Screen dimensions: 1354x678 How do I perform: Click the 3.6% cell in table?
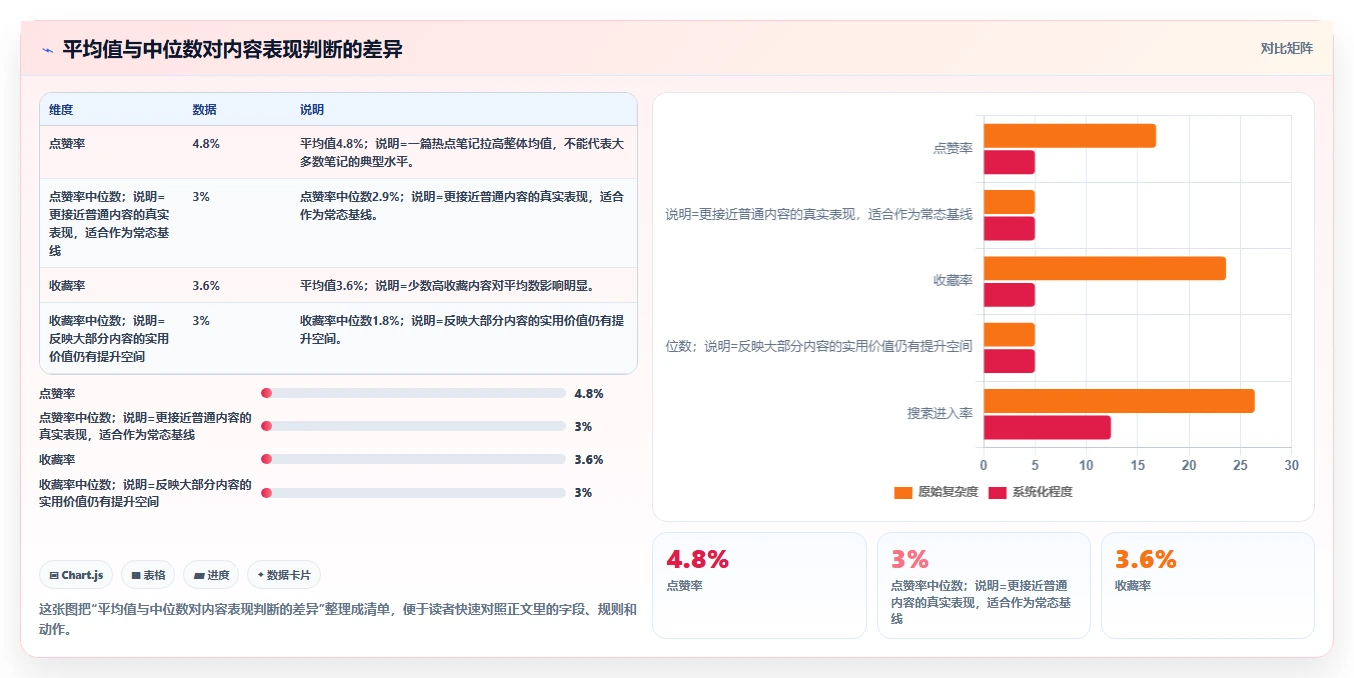[x=206, y=286]
